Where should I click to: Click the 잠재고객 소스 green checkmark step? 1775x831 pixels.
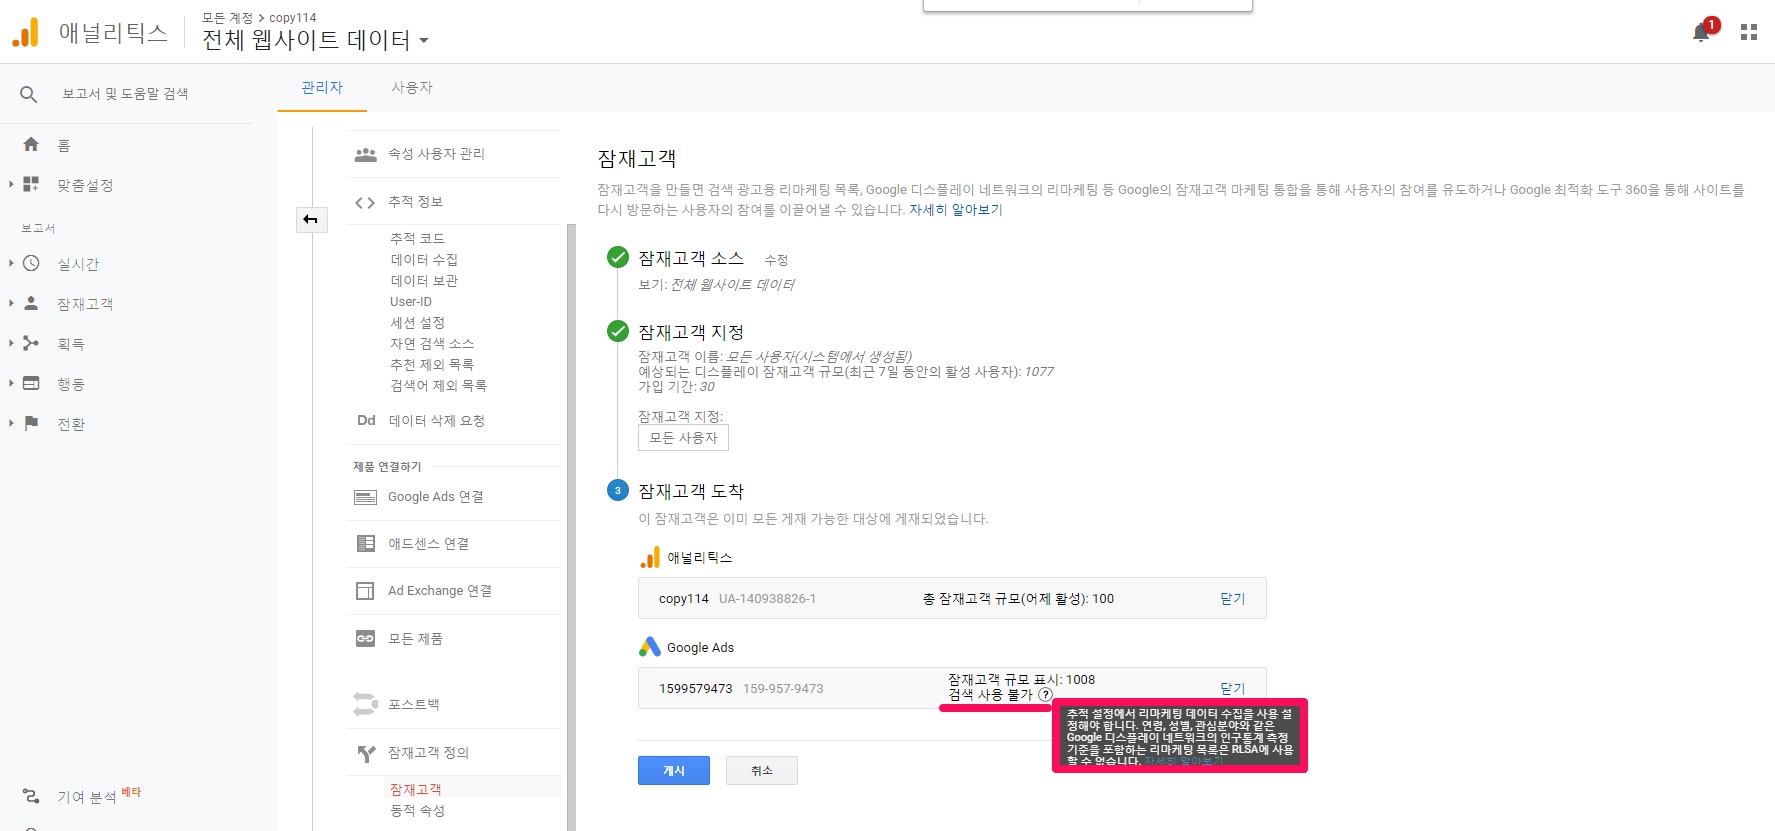618,258
